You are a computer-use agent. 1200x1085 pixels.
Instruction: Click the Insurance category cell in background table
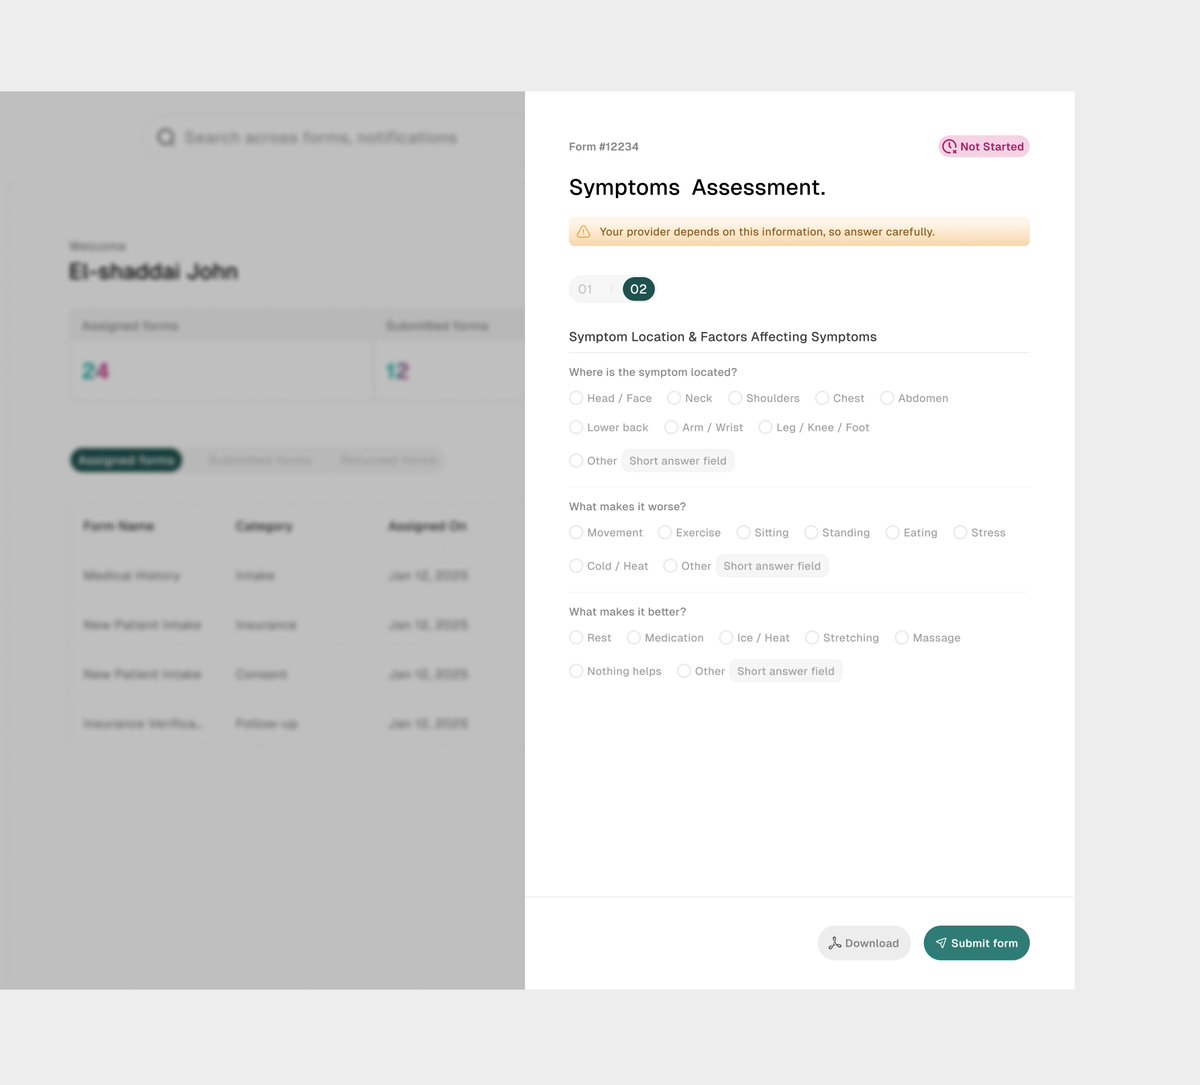[x=266, y=625]
